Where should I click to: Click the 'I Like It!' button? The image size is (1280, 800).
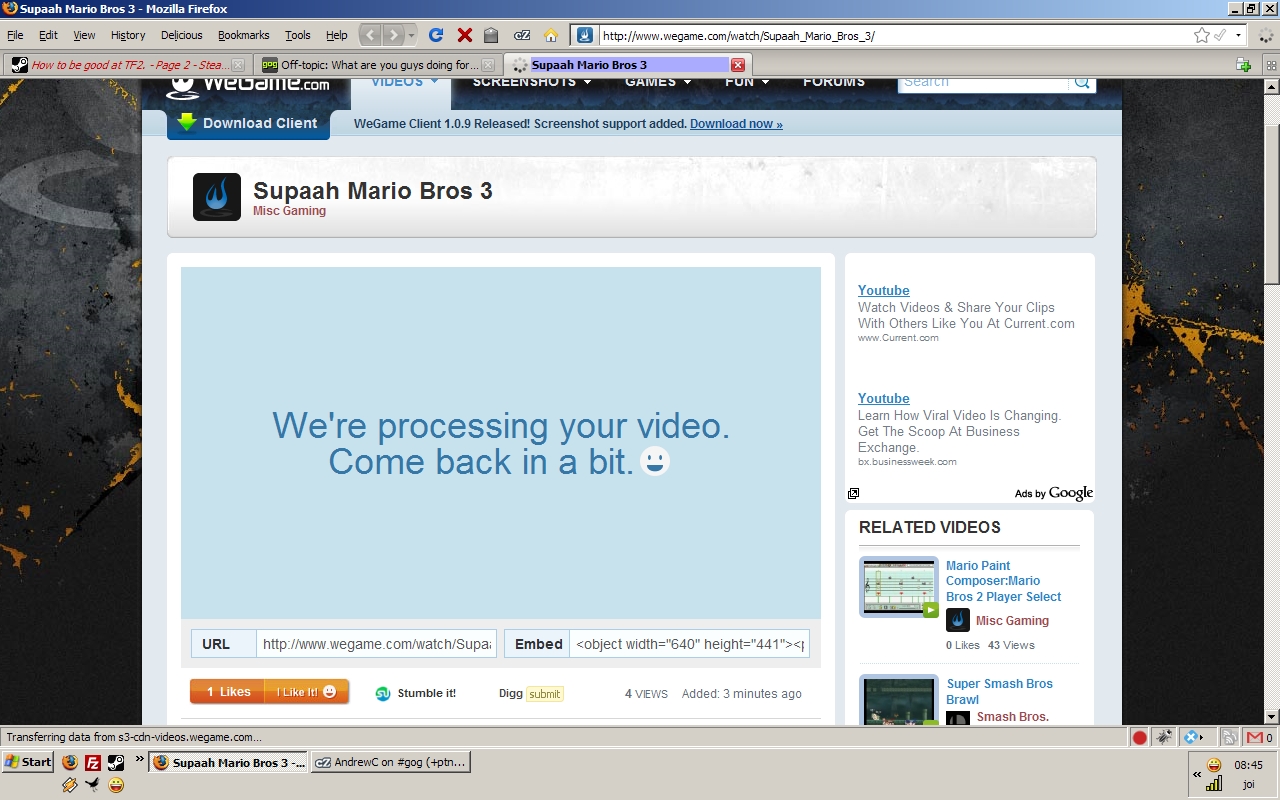307,692
